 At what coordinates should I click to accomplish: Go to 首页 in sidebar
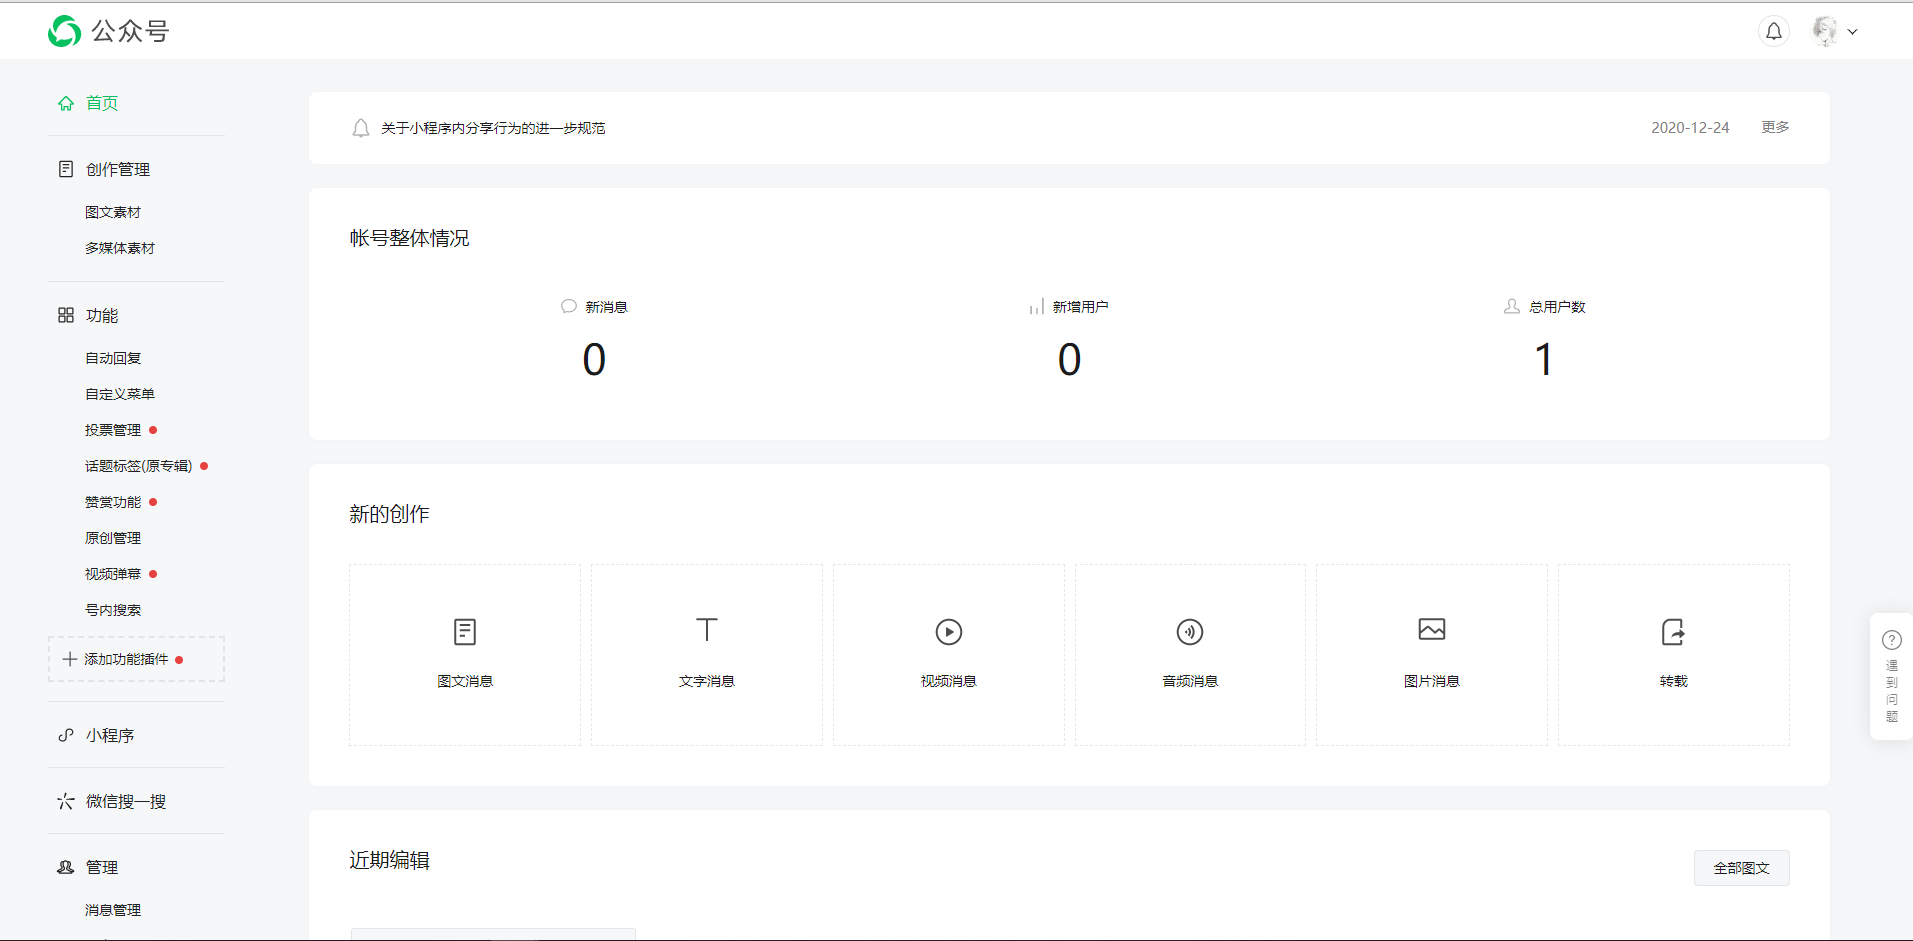click(102, 103)
